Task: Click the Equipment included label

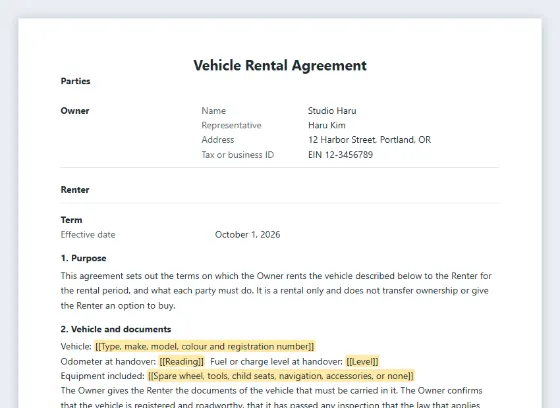Action: coord(102,376)
